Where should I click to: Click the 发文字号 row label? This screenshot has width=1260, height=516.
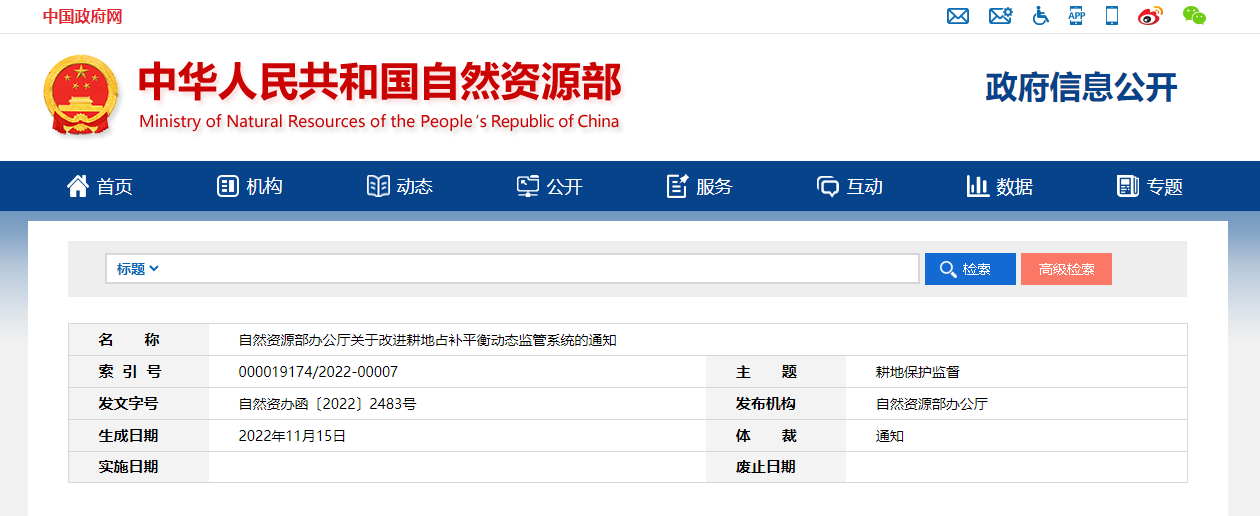pyautogui.click(x=129, y=404)
